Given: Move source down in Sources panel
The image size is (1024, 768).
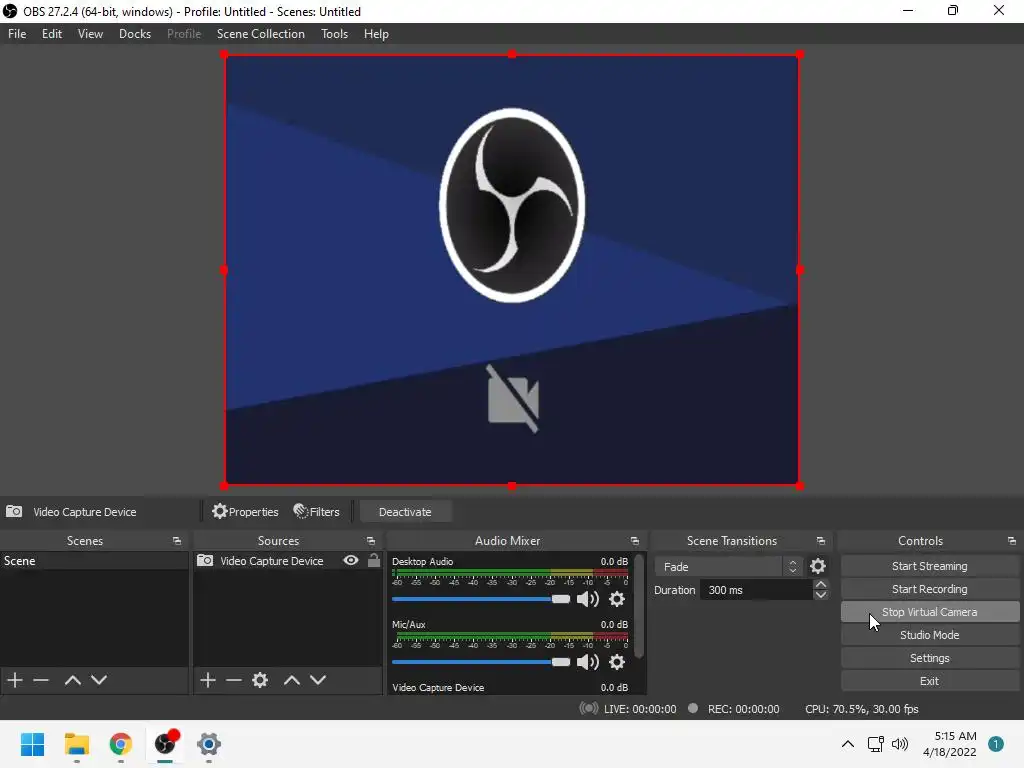Looking at the screenshot, I should (x=318, y=680).
